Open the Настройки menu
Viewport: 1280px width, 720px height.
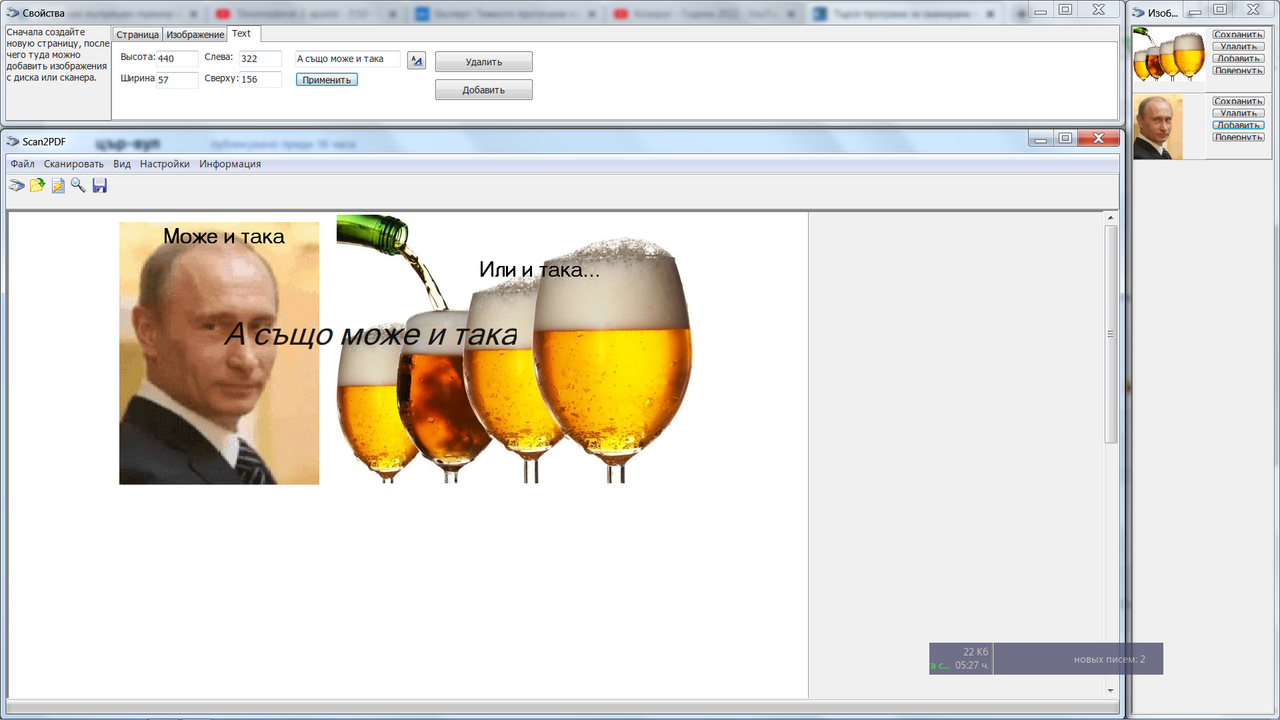(165, 164)
